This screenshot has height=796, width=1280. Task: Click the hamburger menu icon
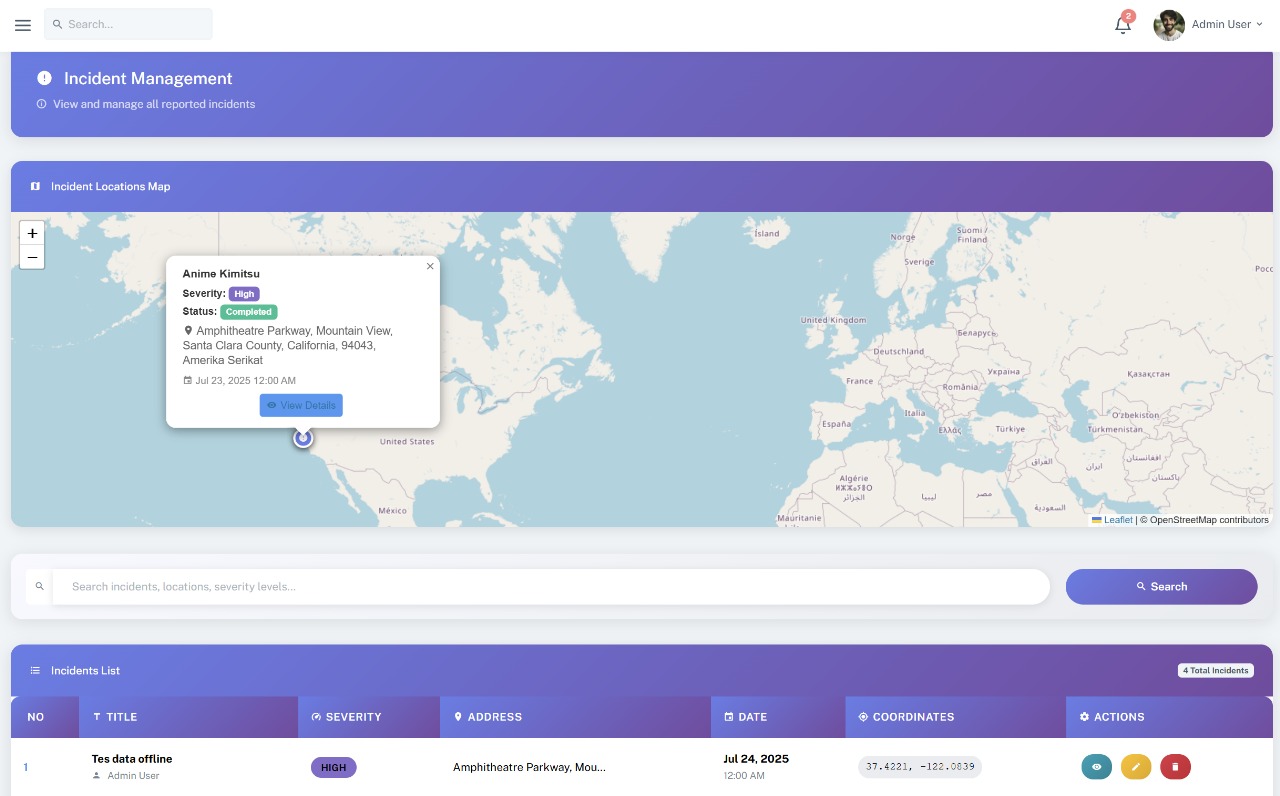click(x=23, y=25)
